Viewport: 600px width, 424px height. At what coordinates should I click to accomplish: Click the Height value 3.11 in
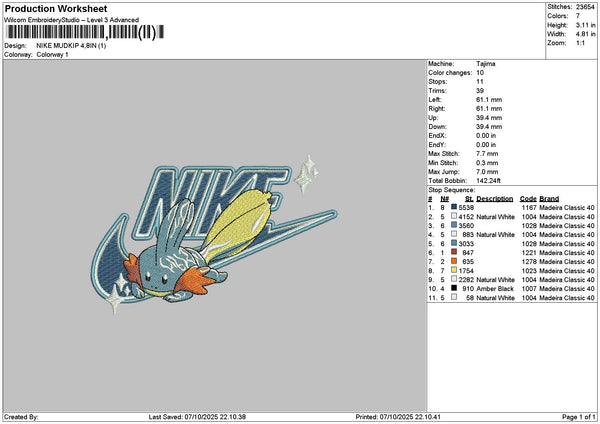click(585, 25)
